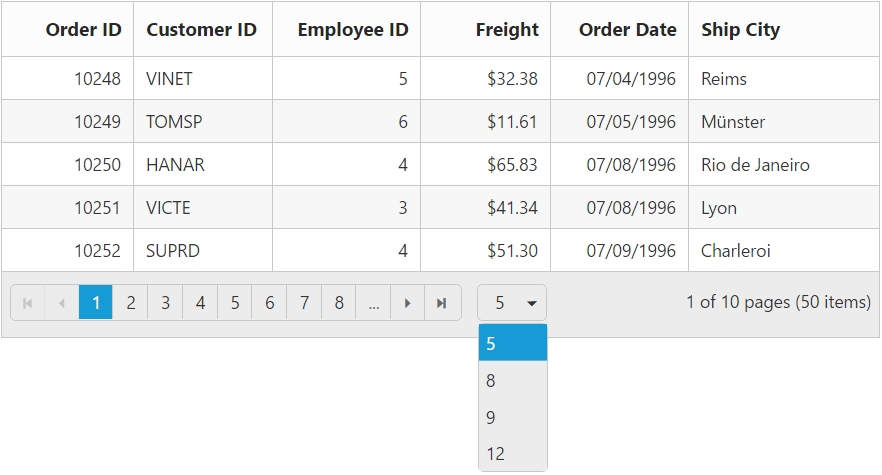Navigate to page 2

click(x=130, y=303)
